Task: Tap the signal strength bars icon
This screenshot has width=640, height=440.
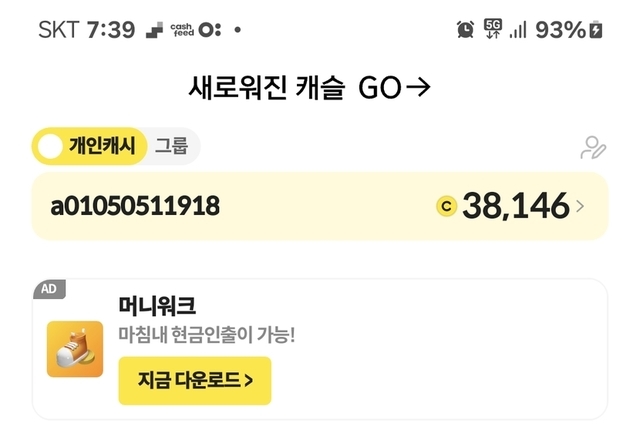Action: pyautogui.click(x=517, y=30)
